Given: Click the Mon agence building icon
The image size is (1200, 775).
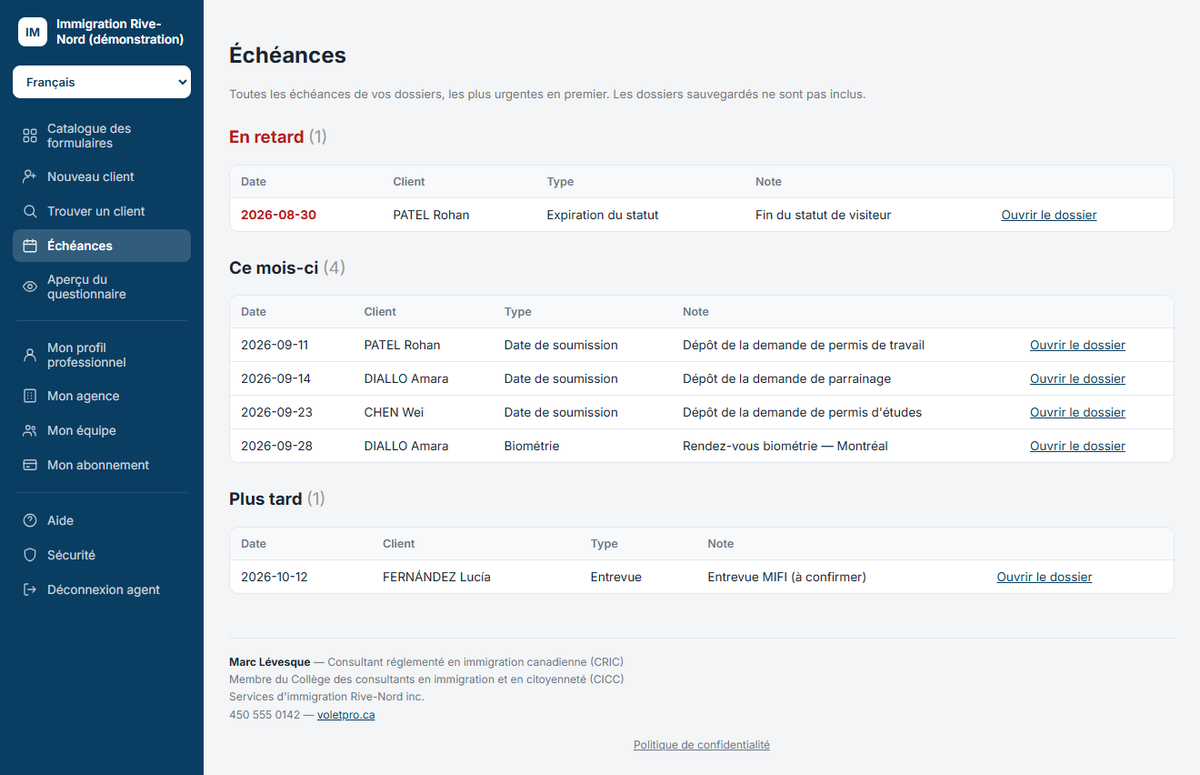Looking at the screenshot, I should click(30, 396).
